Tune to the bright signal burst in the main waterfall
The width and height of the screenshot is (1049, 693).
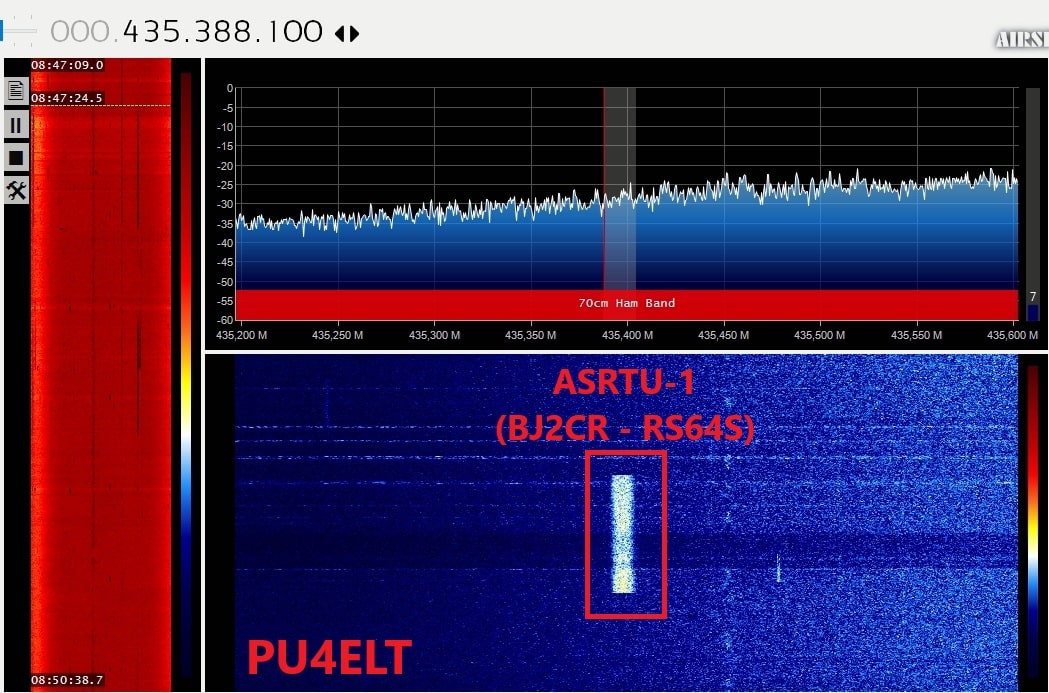pos(623,534)
